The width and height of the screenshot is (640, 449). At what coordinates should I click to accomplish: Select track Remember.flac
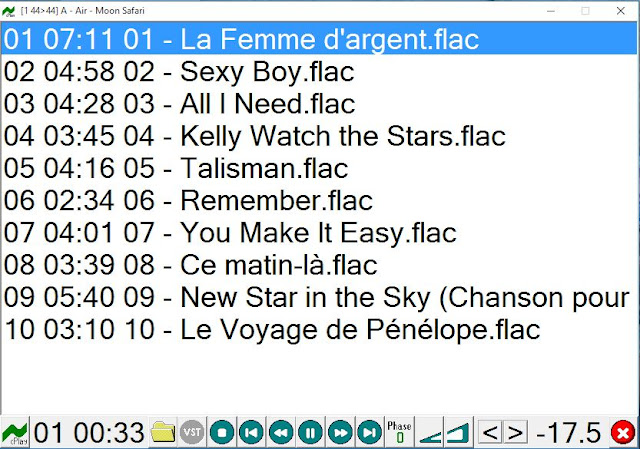click(319, 200)
